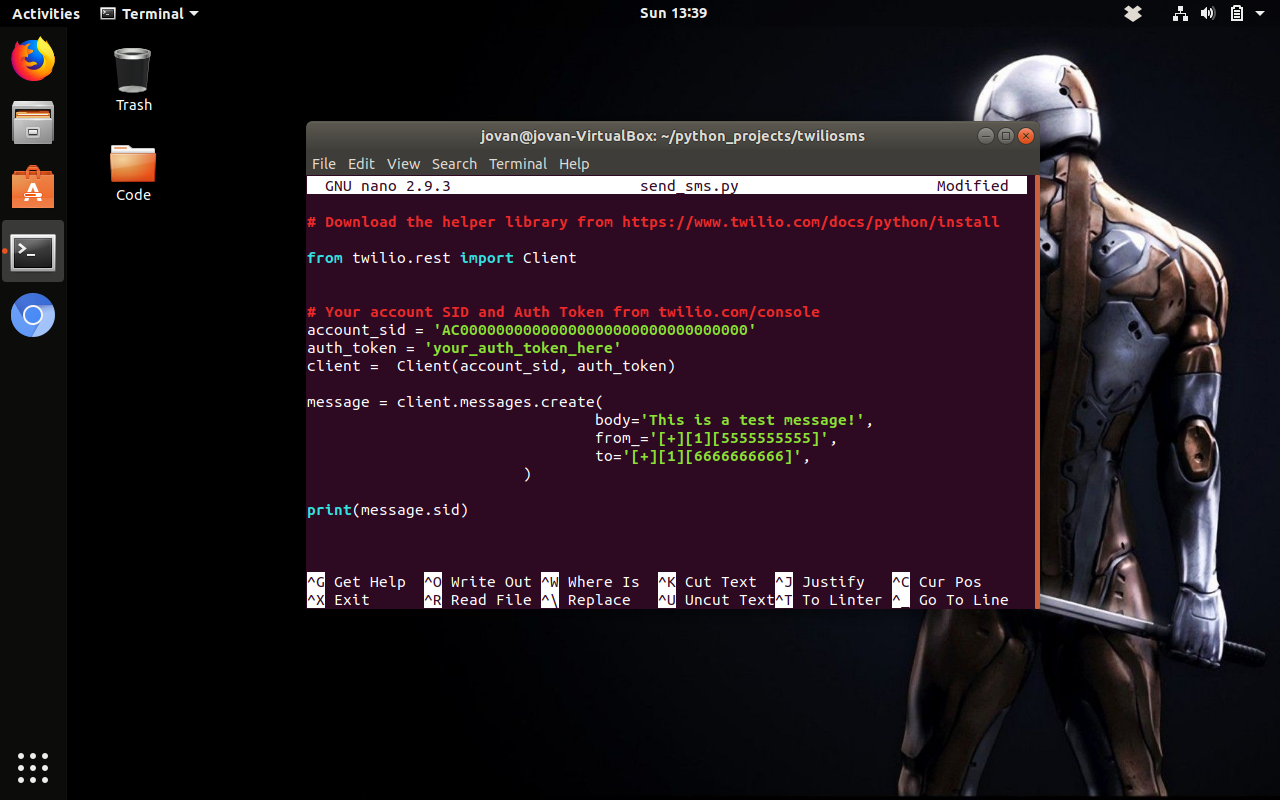This screenshot has height=800, width=1280.
Task: Open the Terminal app menu in top bar
Action: [150, 14]
